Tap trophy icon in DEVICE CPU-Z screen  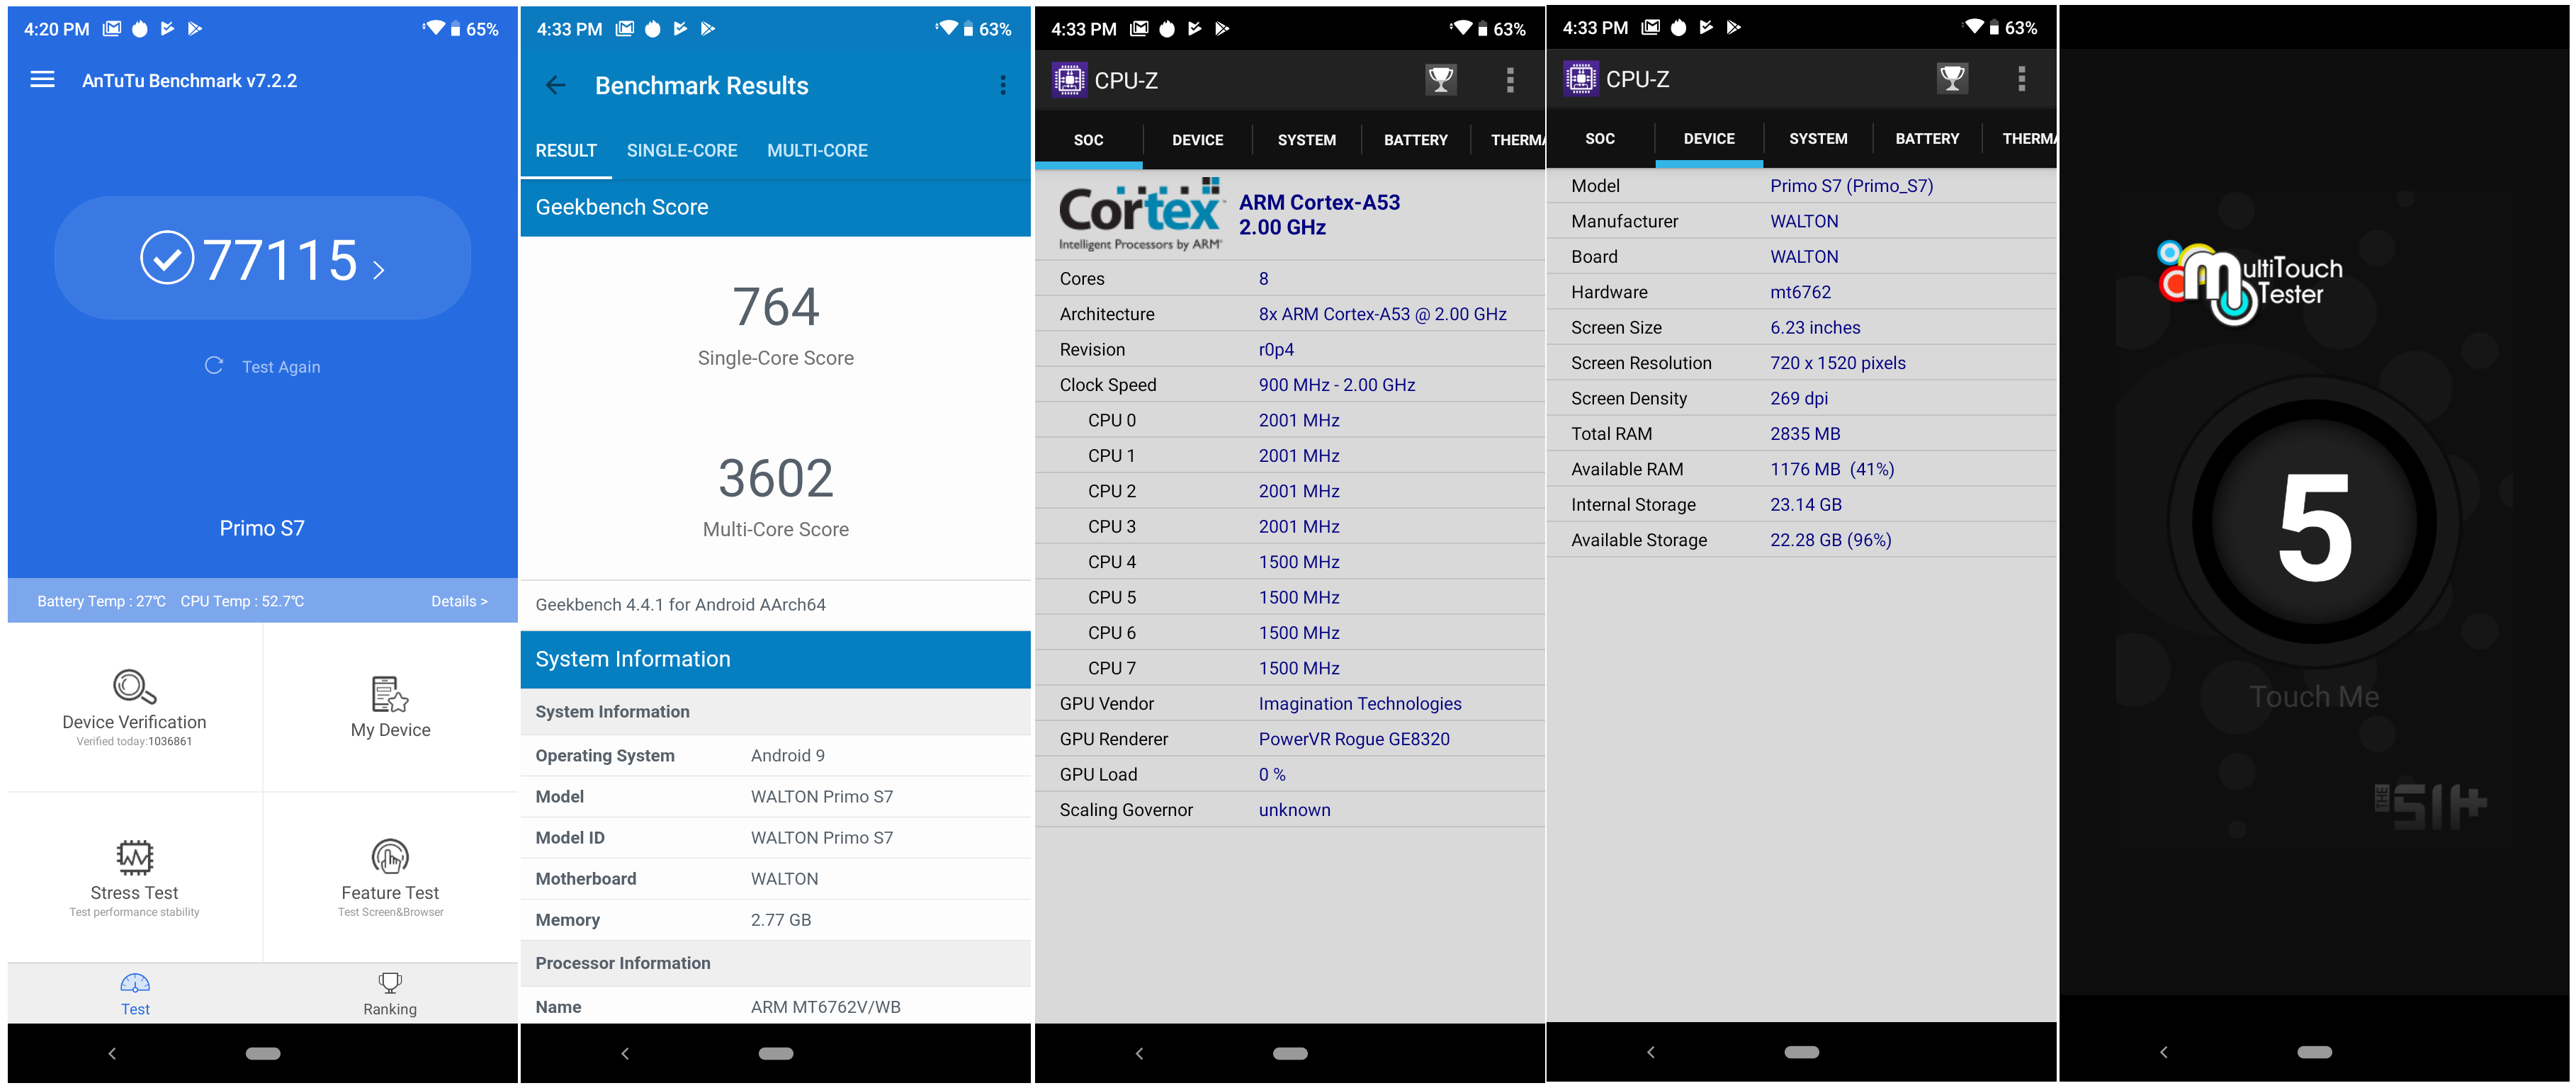[1951, 79]
